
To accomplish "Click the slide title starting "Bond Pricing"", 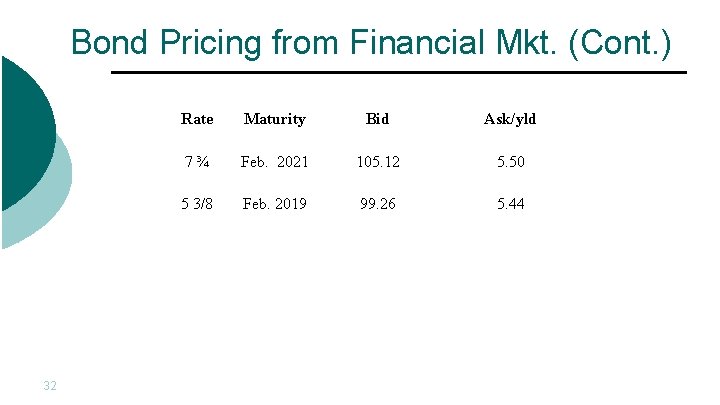I will pyautogui.click(x=371, y=43).
